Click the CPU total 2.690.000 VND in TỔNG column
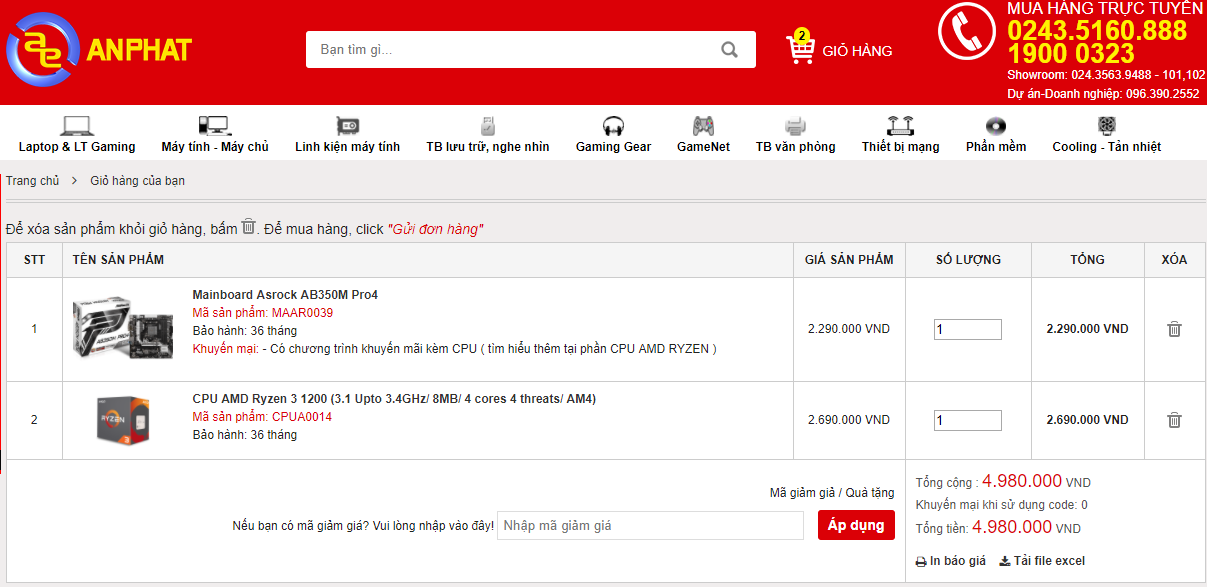 1087,420
